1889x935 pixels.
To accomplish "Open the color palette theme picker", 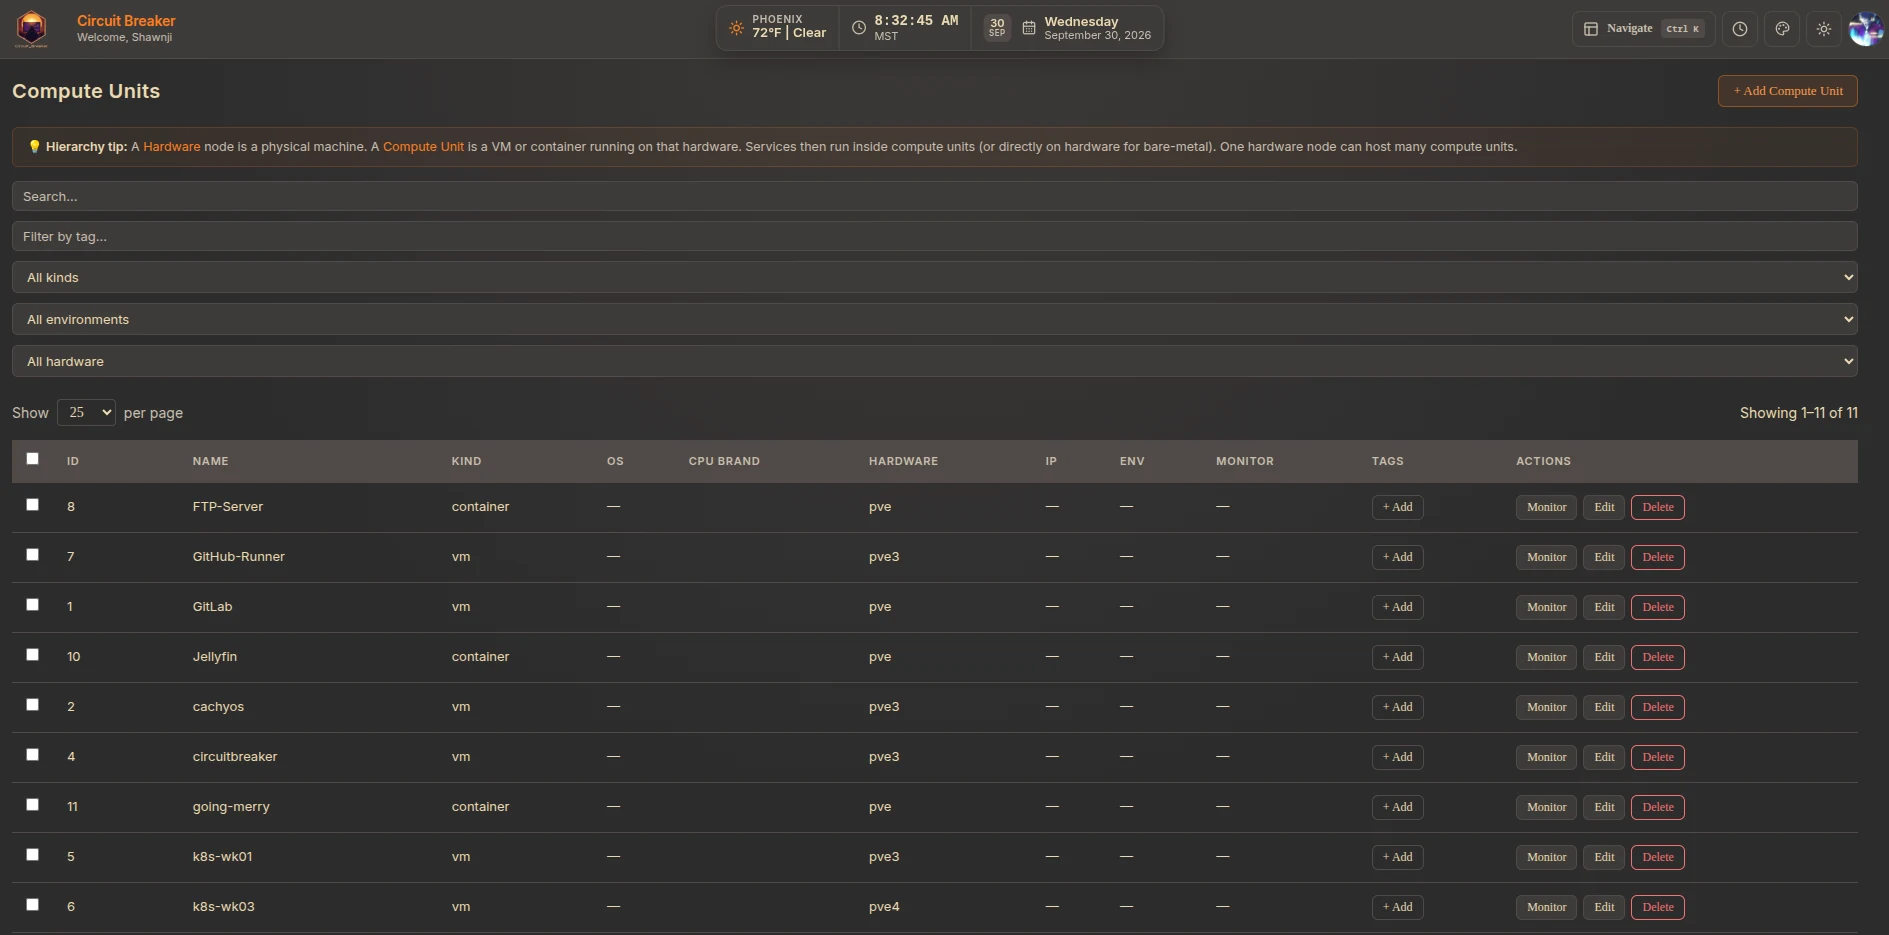I will [1782, 29].
